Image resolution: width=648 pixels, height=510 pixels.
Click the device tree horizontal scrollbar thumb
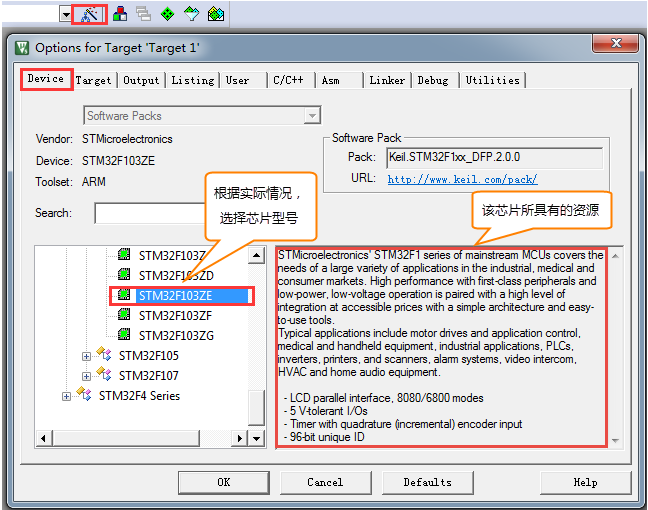126,438
